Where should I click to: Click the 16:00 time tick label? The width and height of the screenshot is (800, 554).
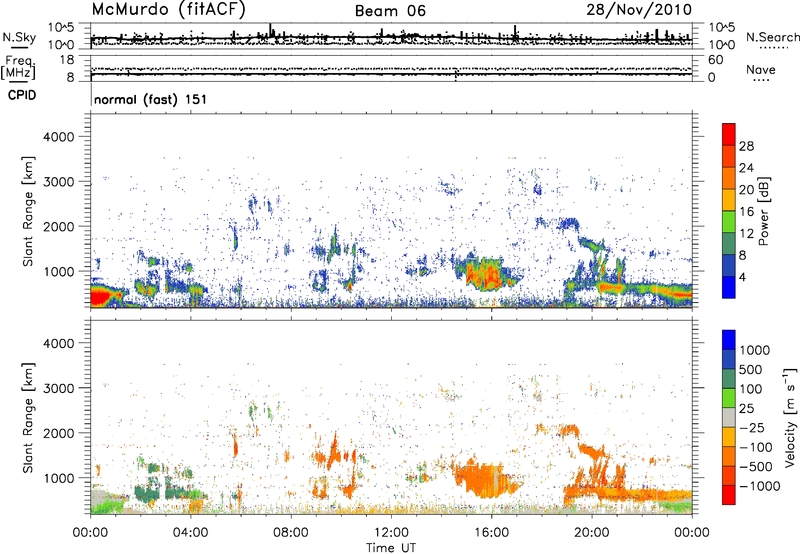coord(491,533)
